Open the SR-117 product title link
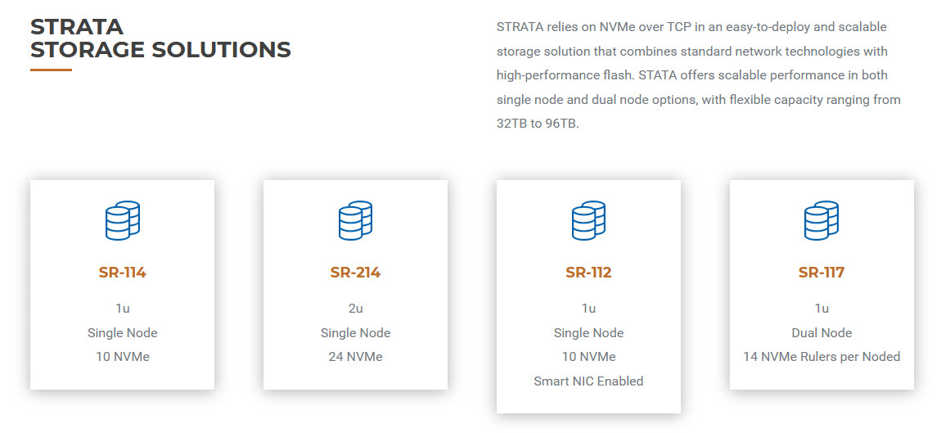 821,273
